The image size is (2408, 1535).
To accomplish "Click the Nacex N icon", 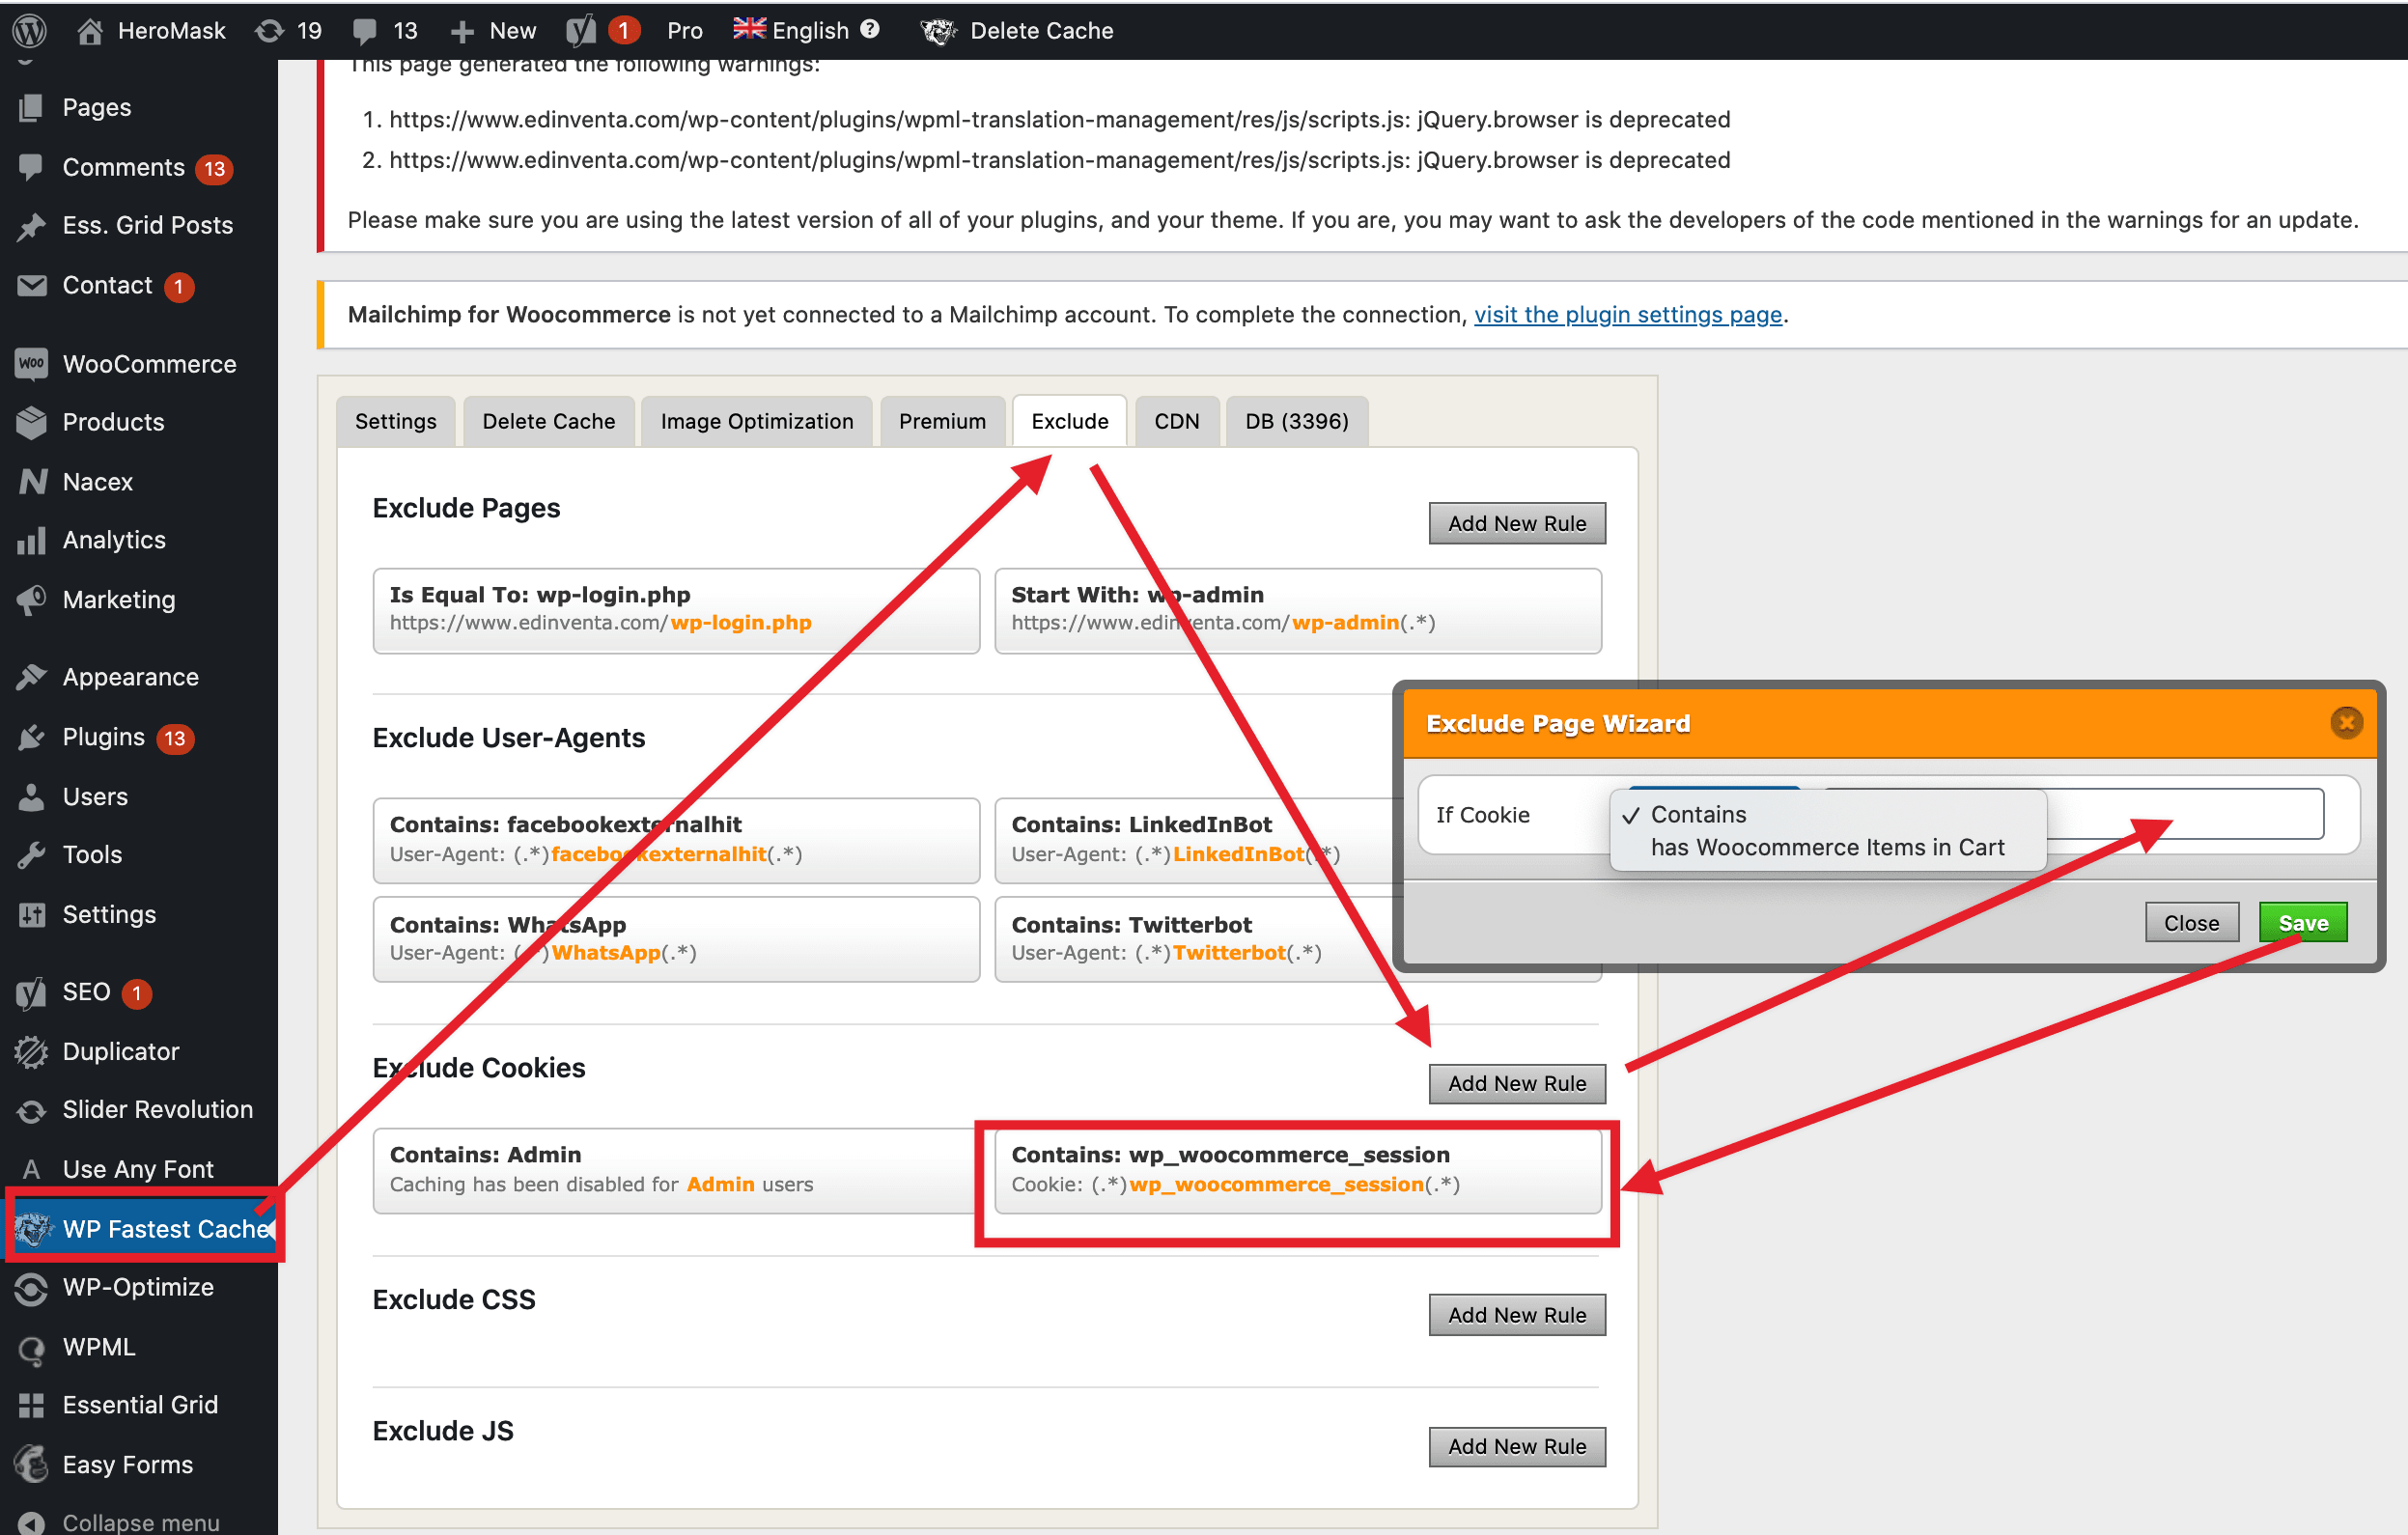I will (32, 482).
